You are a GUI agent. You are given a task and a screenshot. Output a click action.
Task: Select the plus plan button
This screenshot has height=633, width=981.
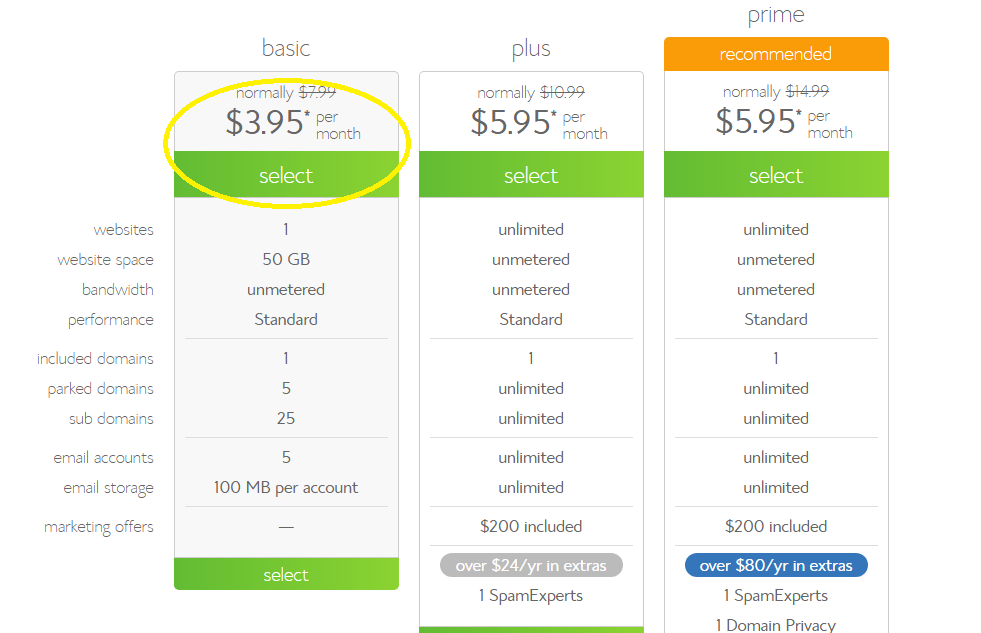click(531, 175)
